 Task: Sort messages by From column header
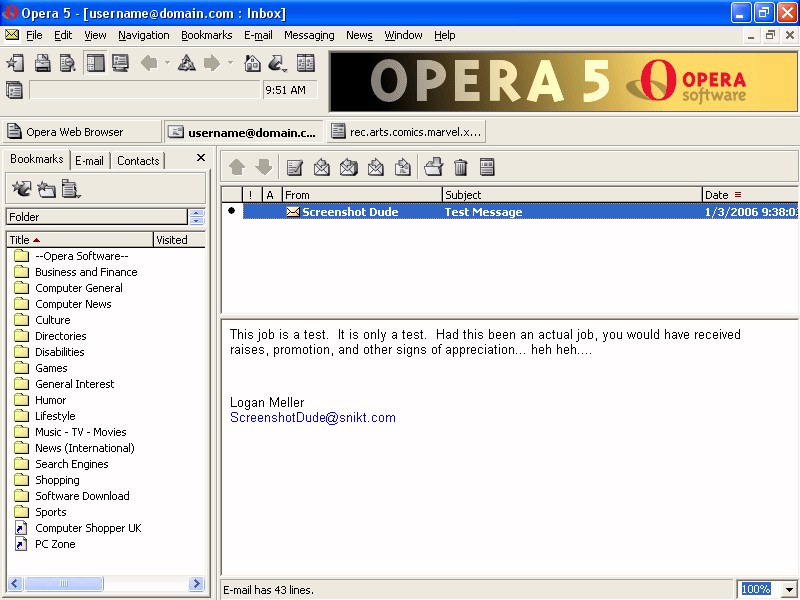click(362, 195)
